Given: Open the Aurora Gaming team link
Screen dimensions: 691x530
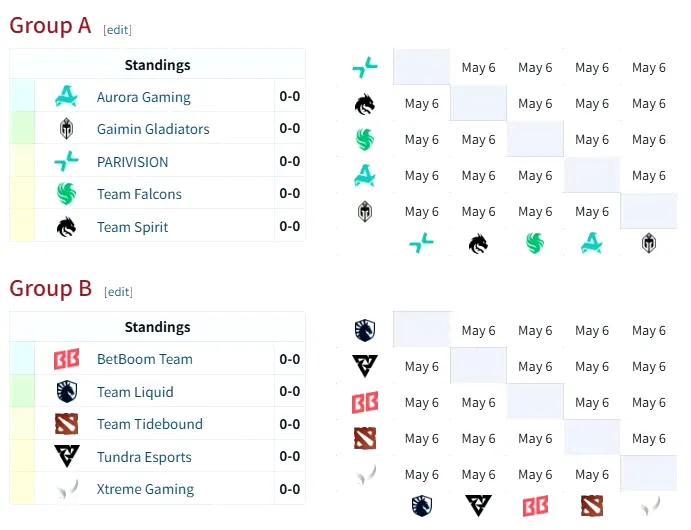Looking at the screenshot, I should click(144, 97).
